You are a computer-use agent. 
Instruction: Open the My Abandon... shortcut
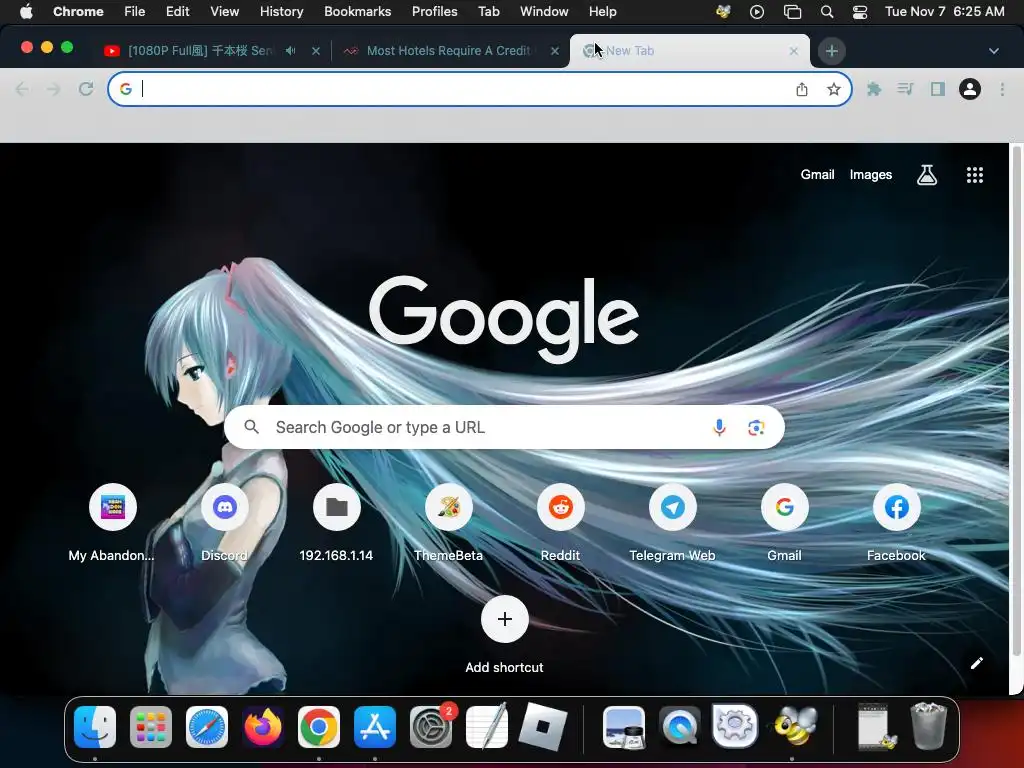pos(112,522)
